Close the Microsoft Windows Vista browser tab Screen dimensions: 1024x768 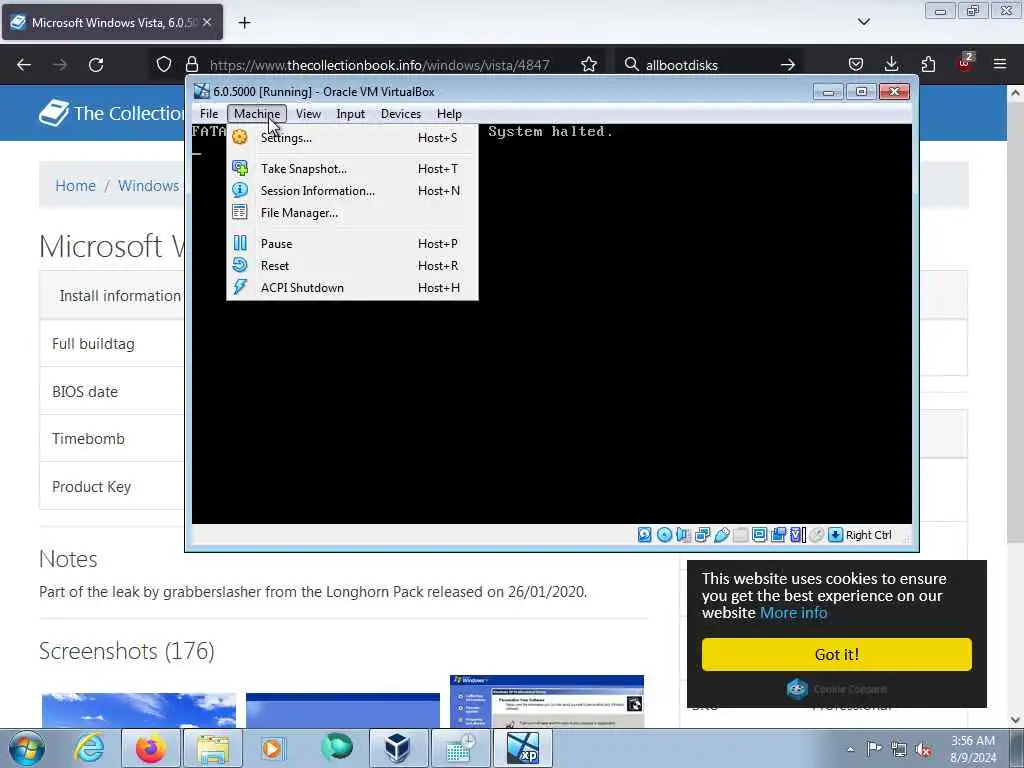coord(206,22)
